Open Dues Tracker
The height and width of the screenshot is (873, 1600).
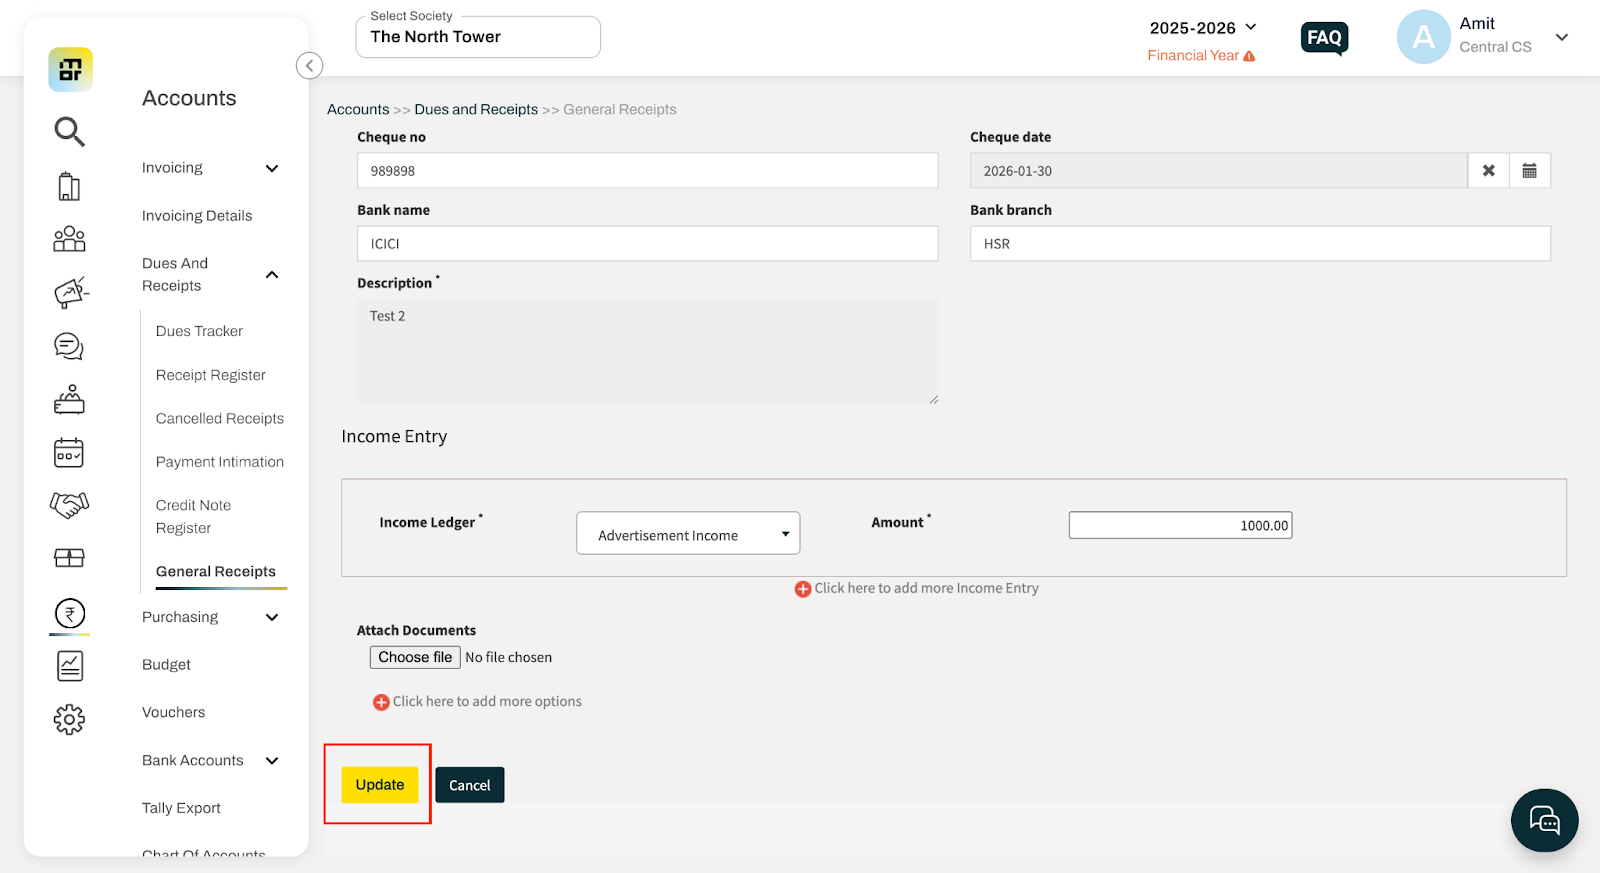199,331
